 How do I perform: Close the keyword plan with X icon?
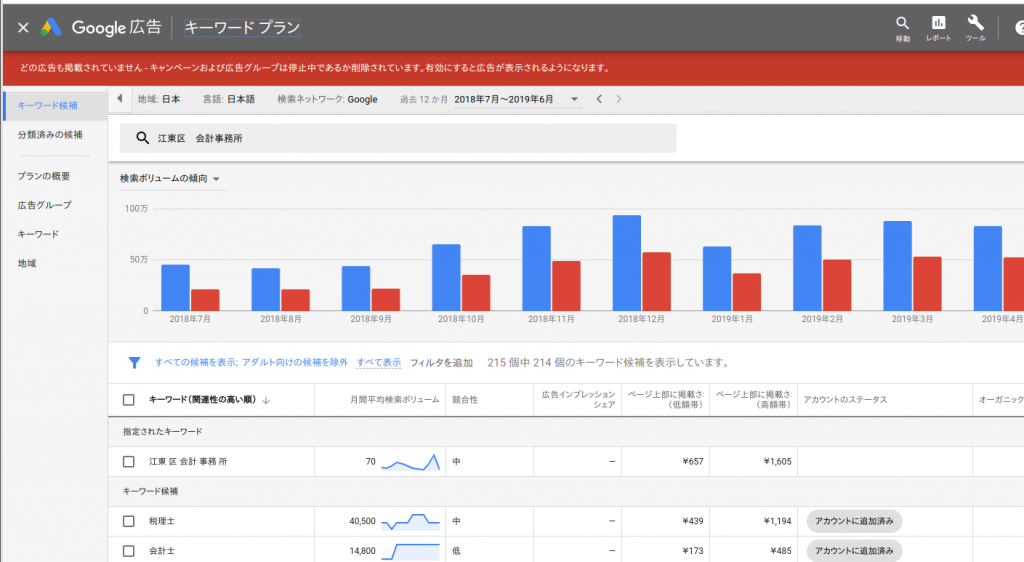click(x=23, y=27)
